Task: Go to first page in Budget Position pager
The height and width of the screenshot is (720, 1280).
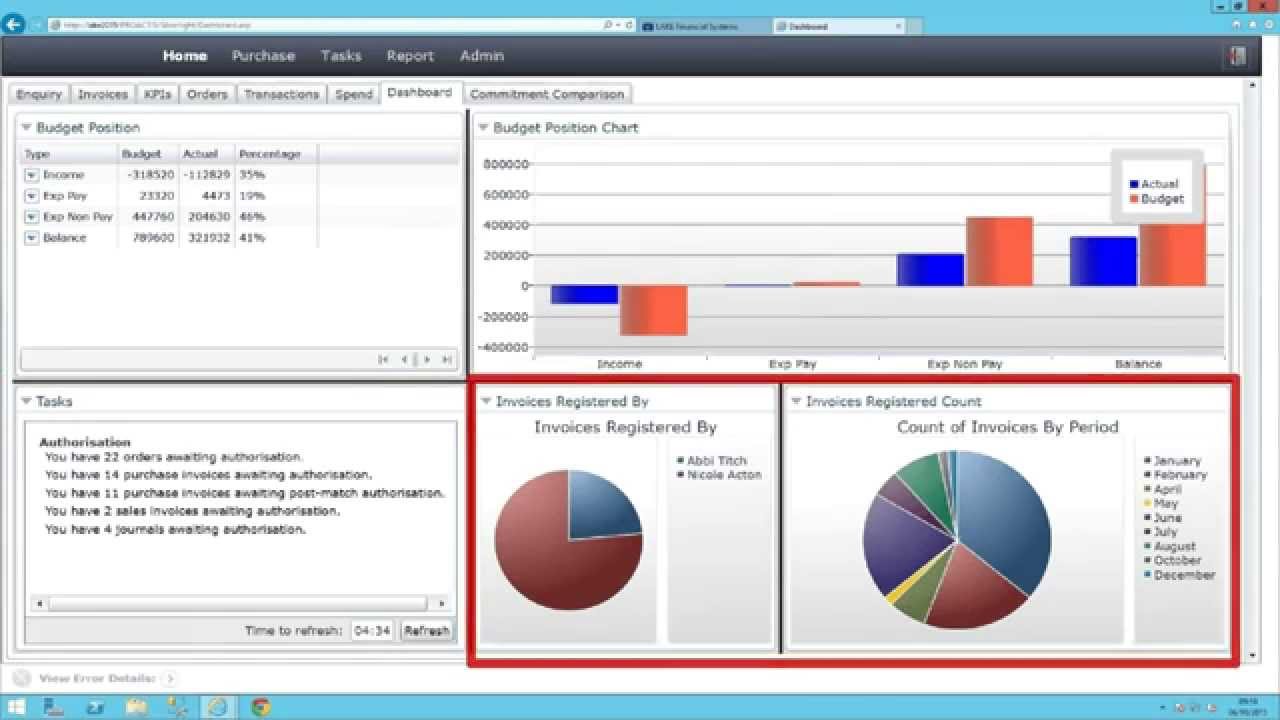Action: point(383,360)
